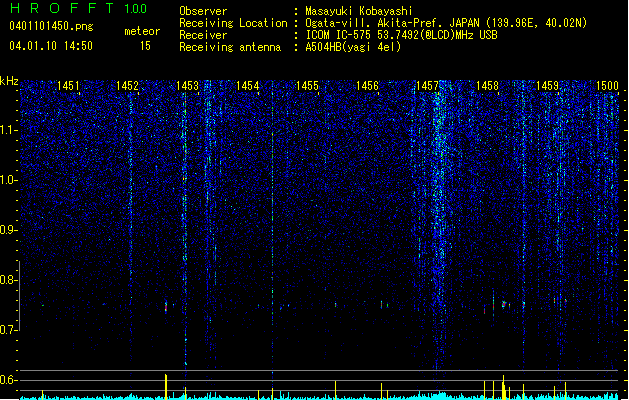Click the 1456 time axis marker
This screenshot has width=629, height=400.
[367, 85]
